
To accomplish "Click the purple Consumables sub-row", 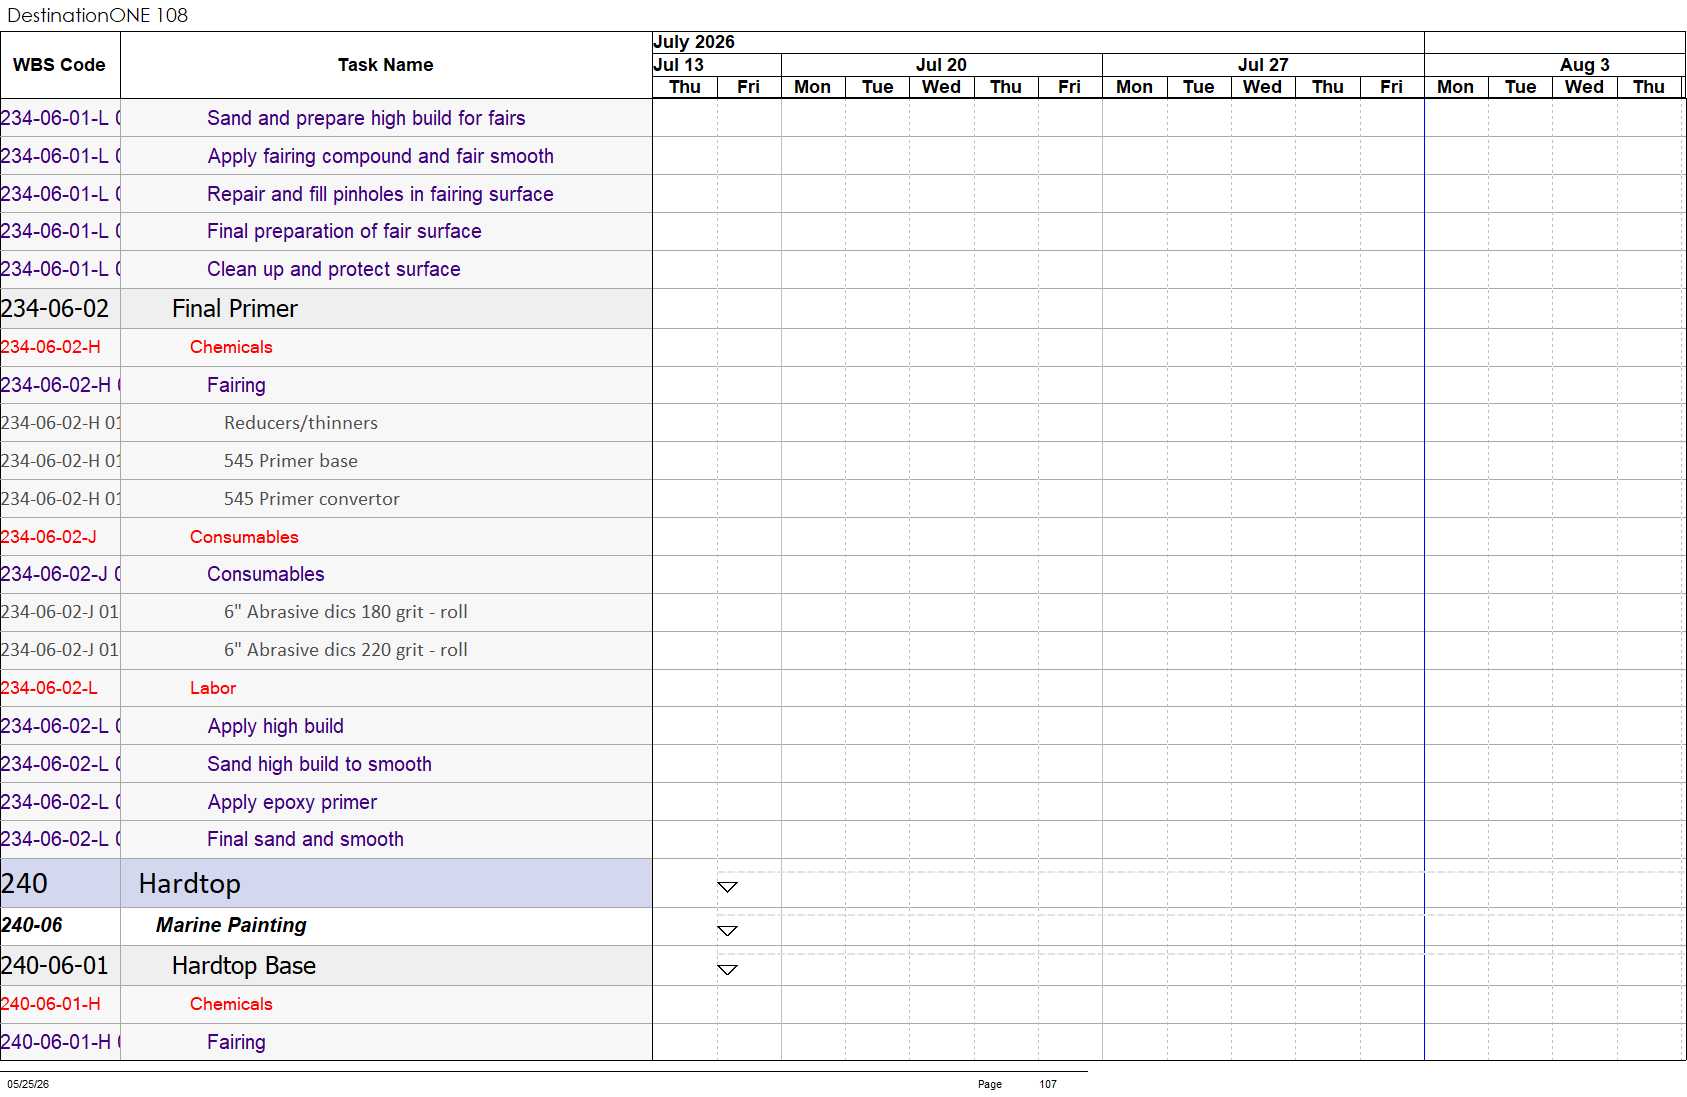I will [266, 574].
